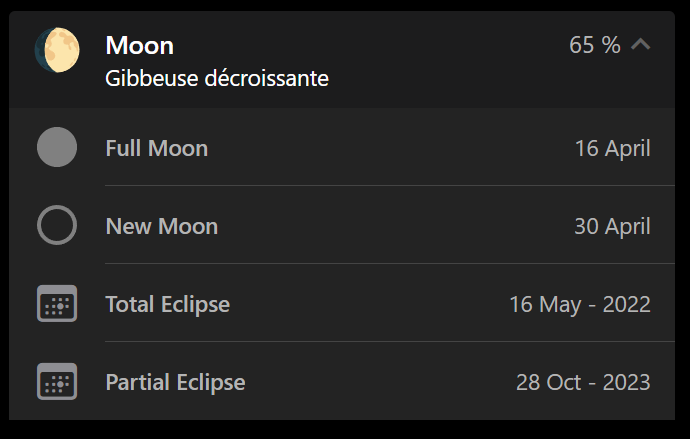Select the New Moon label

click(x=161, y=226)
